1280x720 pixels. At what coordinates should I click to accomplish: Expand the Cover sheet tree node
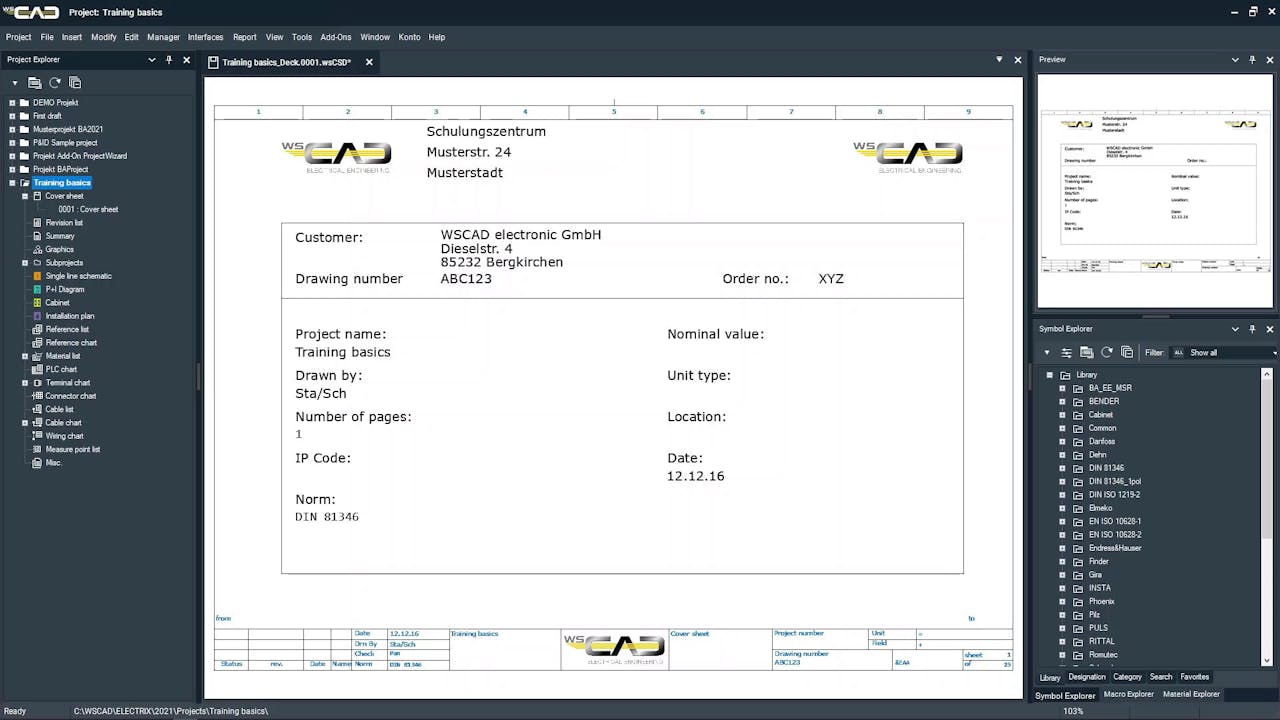[x=24, y=195]
